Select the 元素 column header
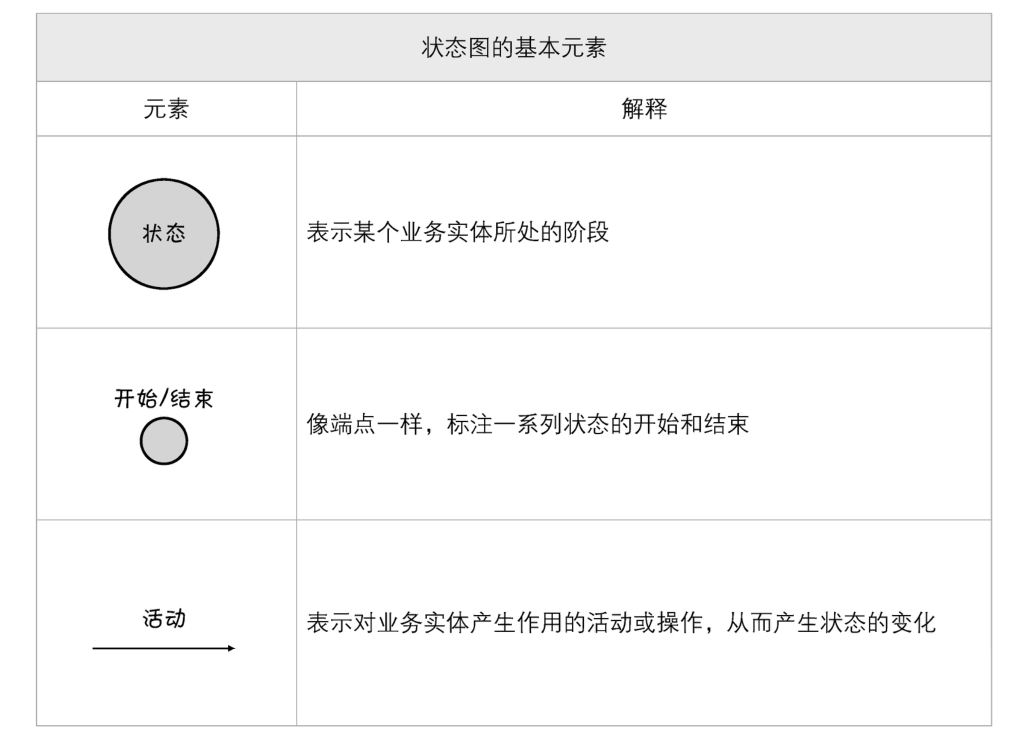This screenshot has width=1022, height=743. coord(166,109)
